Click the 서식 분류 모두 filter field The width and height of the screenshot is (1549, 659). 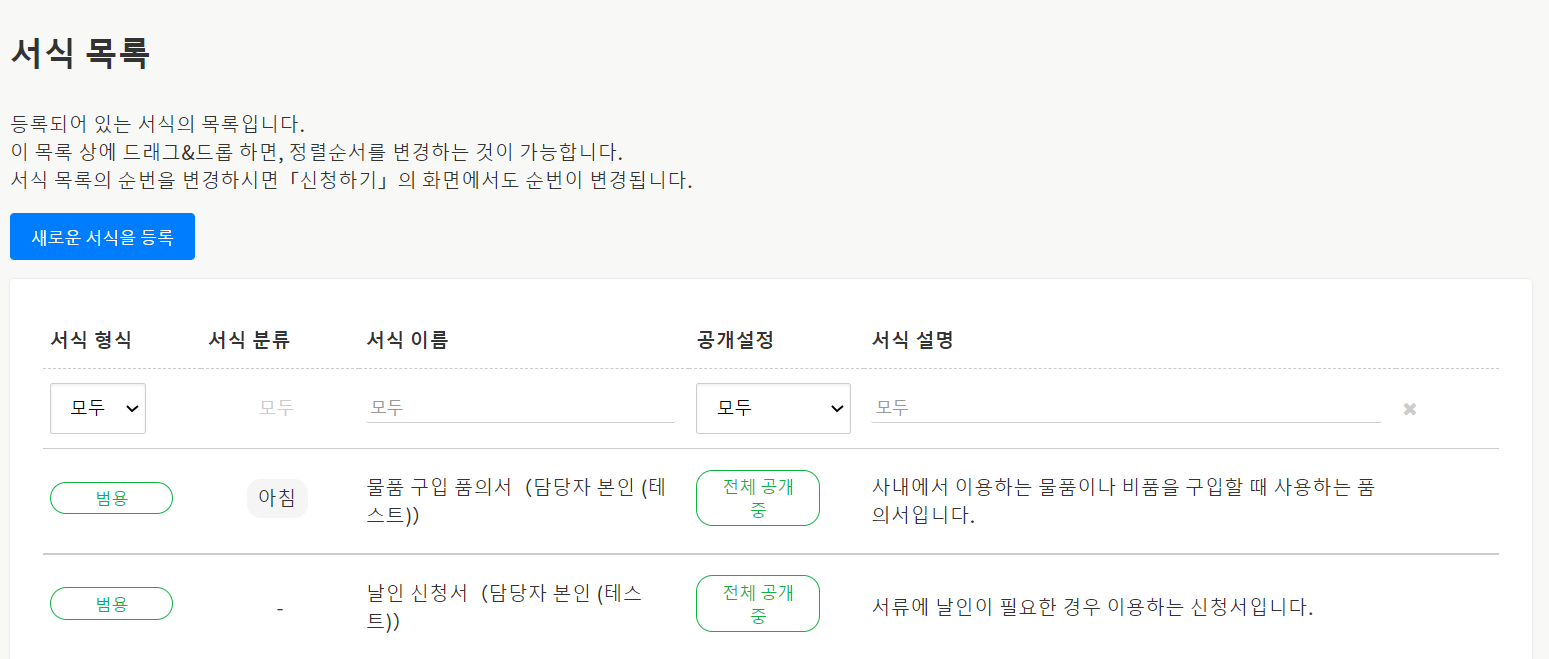276,408
